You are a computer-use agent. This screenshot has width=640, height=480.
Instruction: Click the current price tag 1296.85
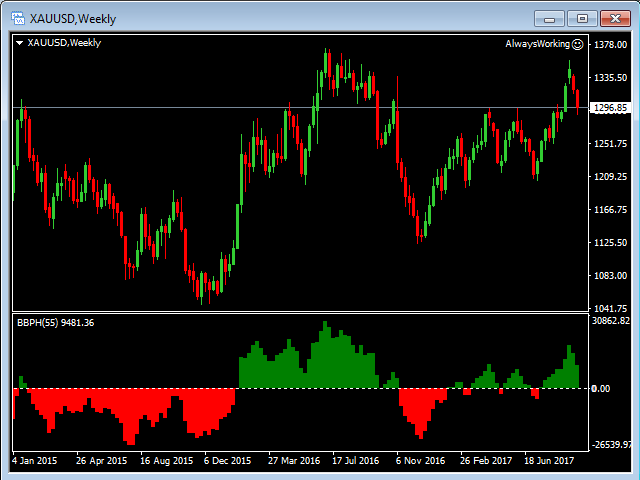tap(609, 108)
